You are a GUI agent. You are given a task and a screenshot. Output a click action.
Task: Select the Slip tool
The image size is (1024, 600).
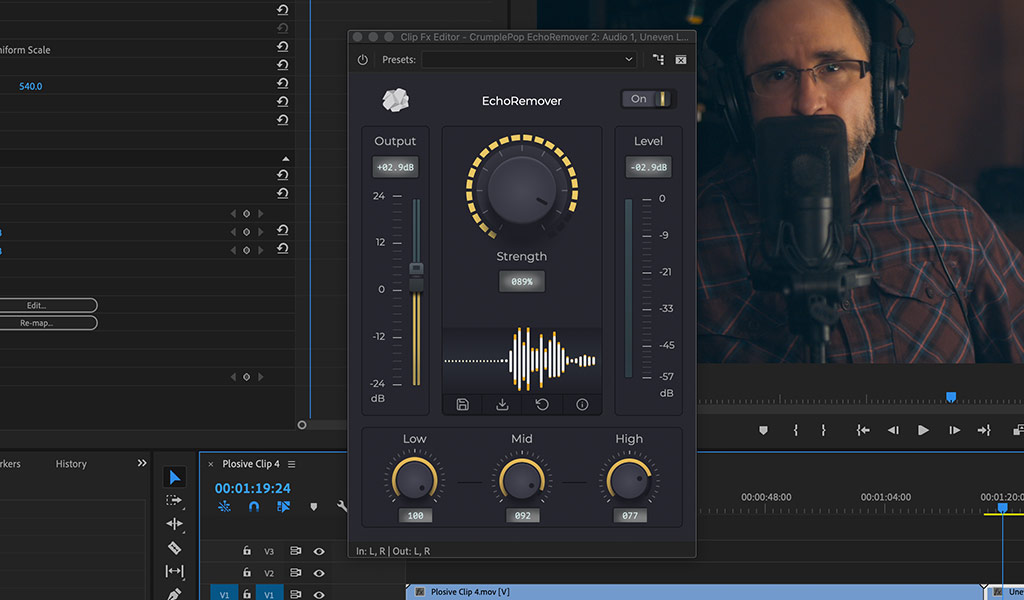174,571
